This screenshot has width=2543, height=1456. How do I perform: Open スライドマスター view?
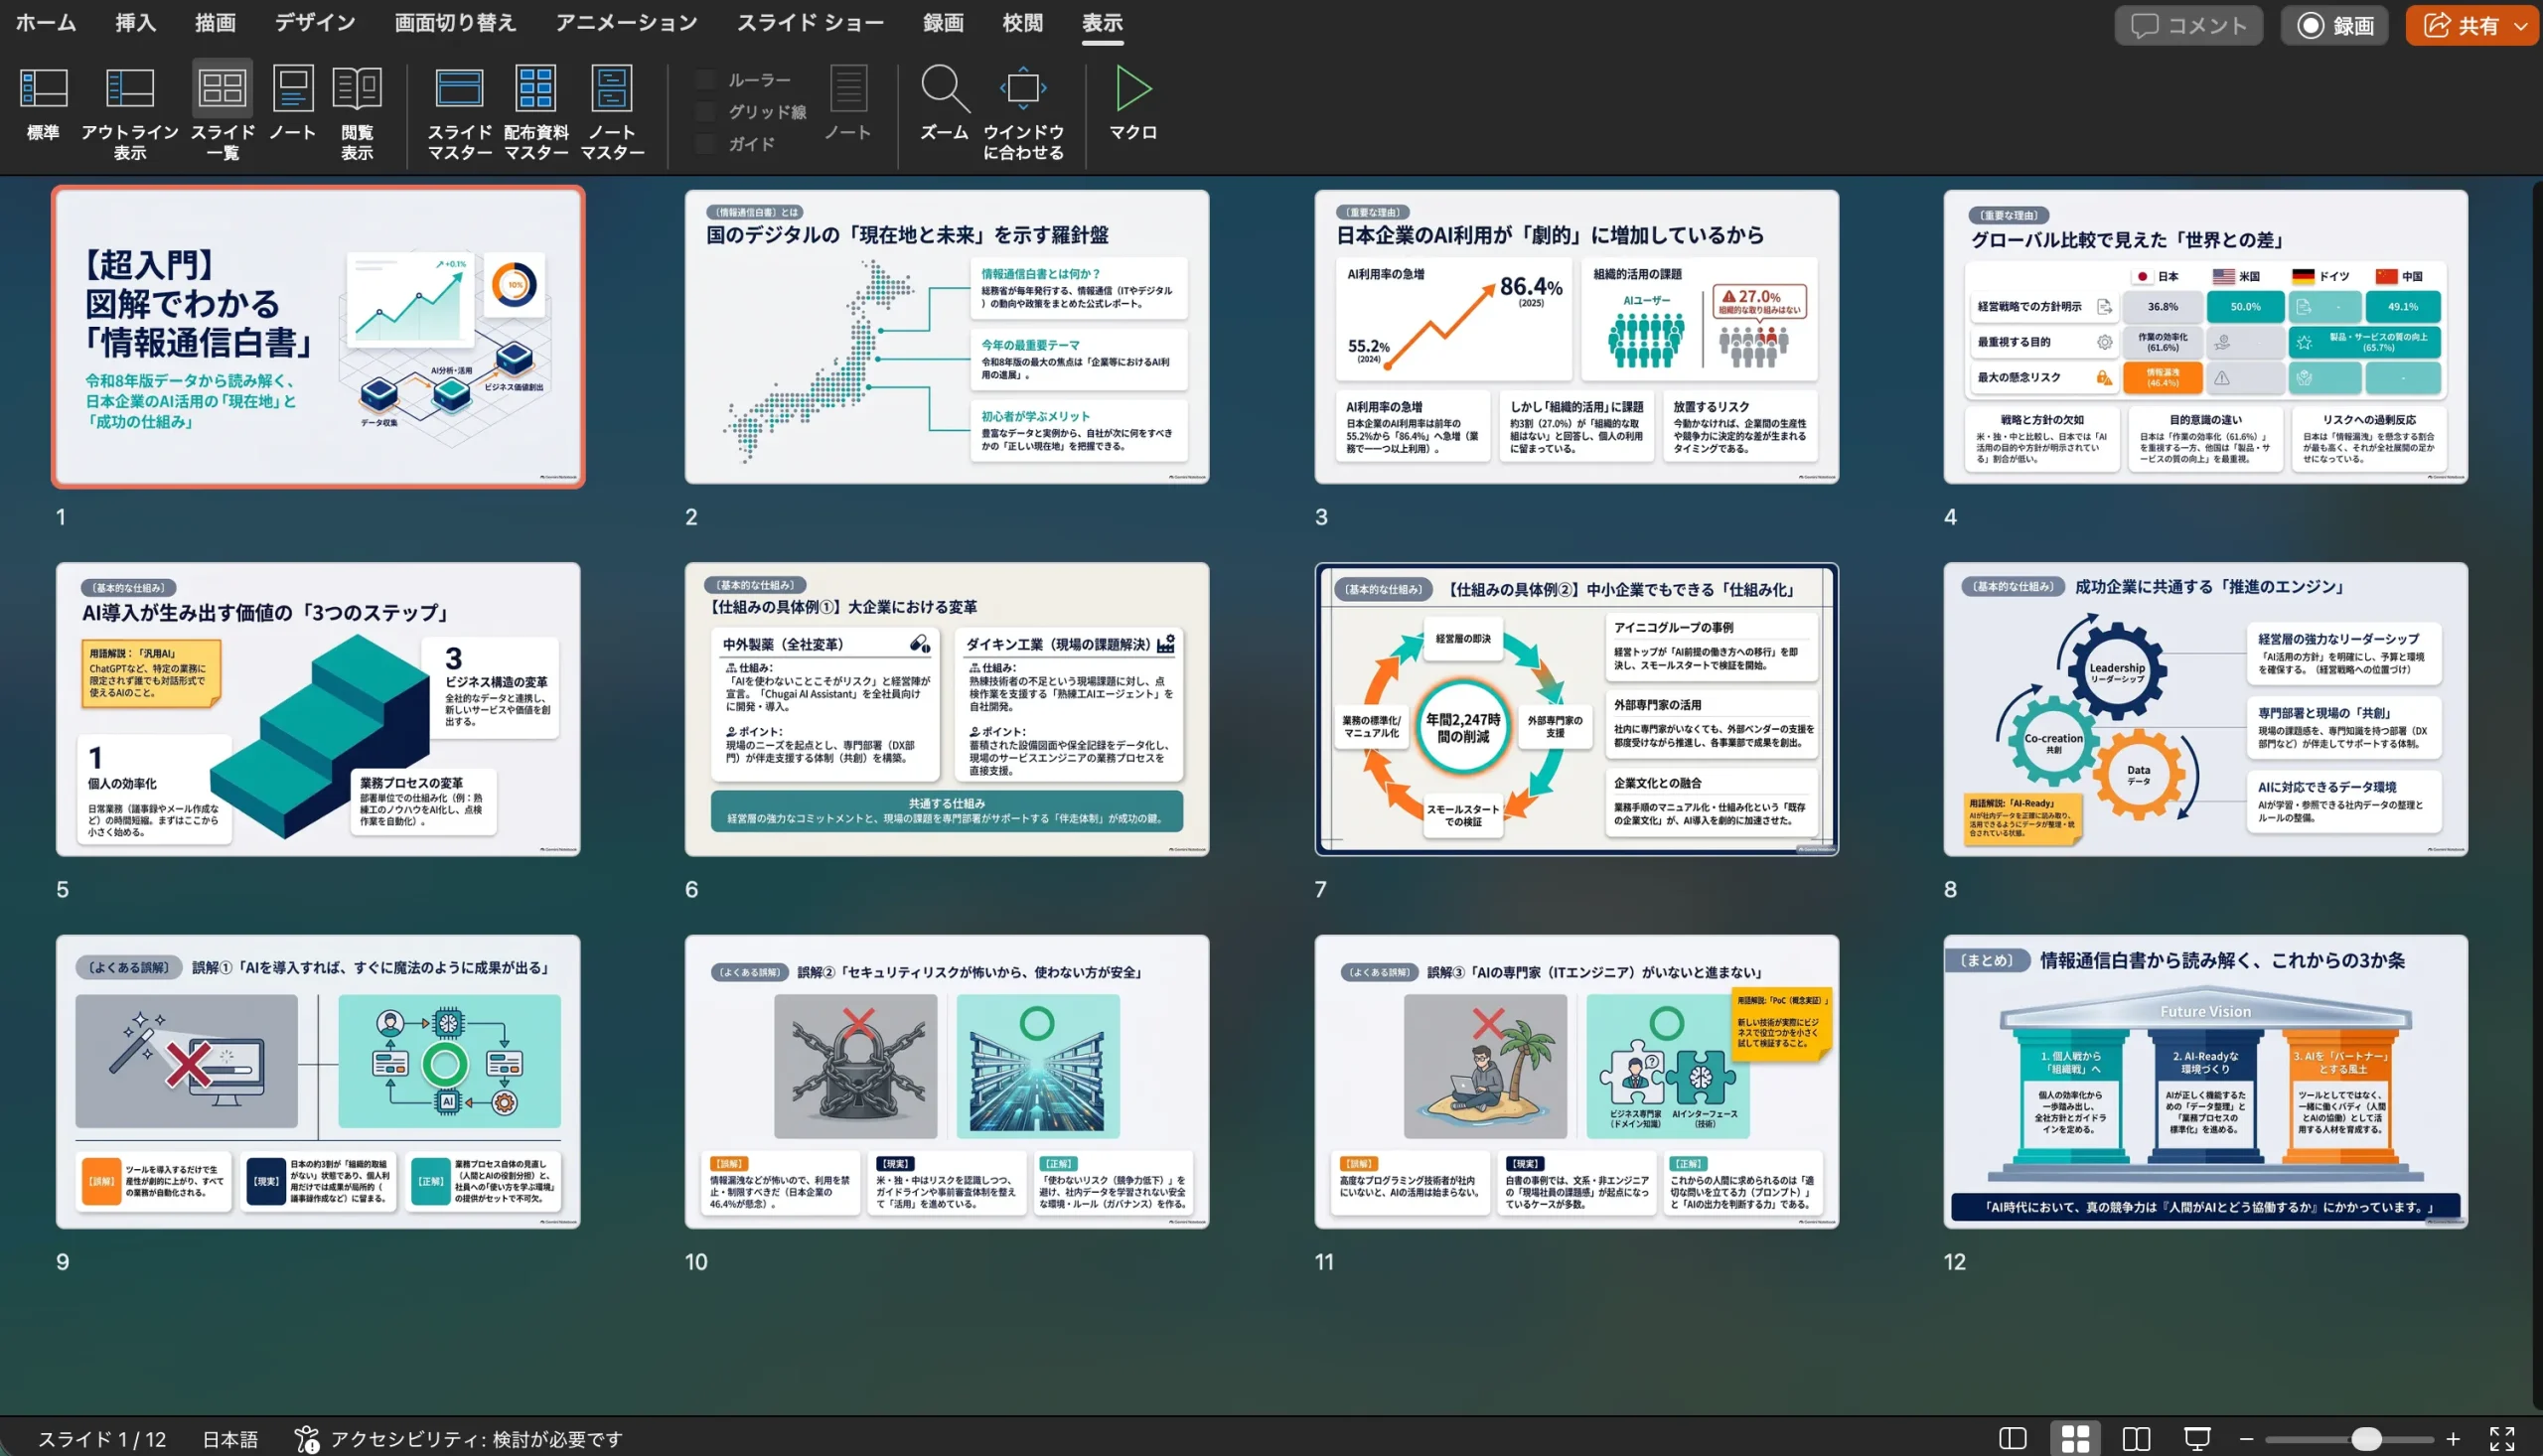coord(460,112)
